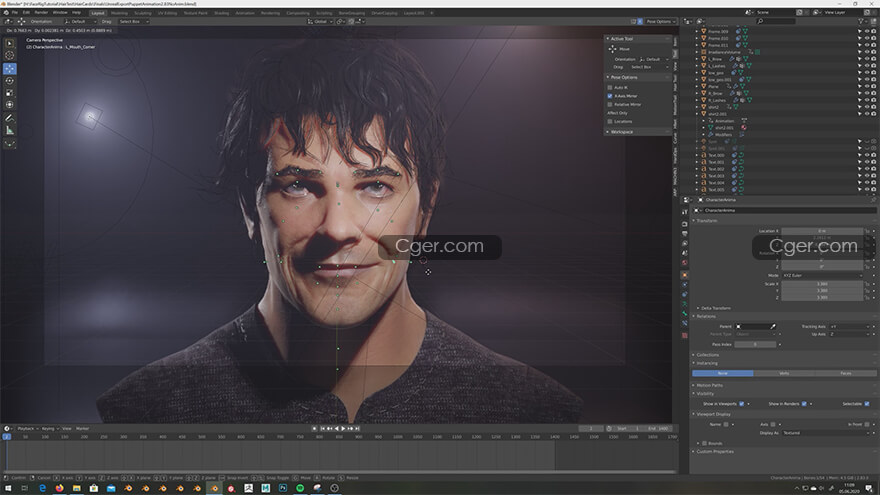Collapse the Active Tool panel
Viewport: 880px width, 495px height.
coord(622,39)
